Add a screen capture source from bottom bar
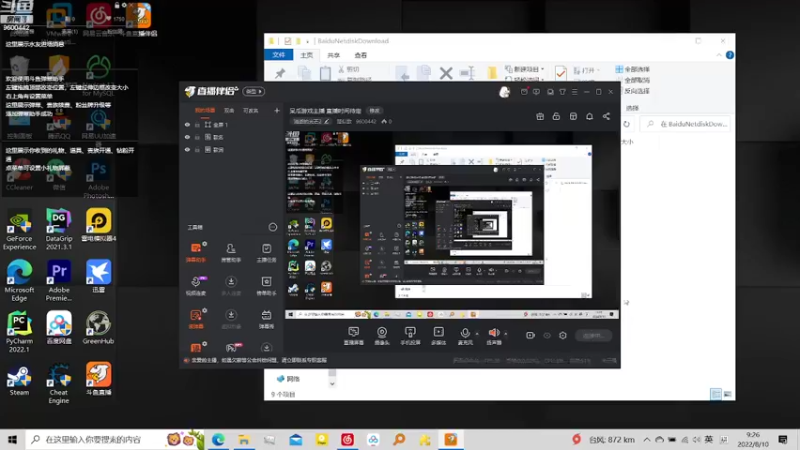Viewport: 800px width, 450px height. tap(354, 336)
